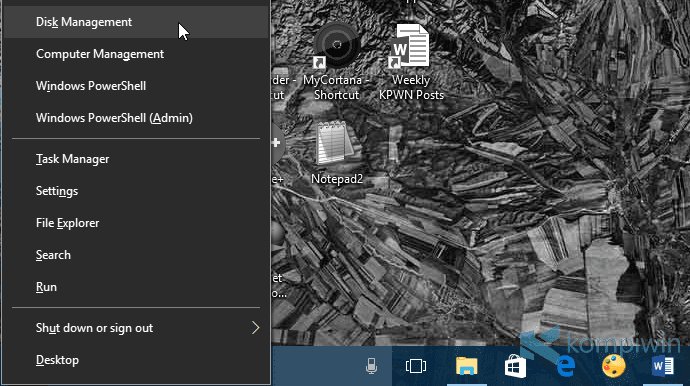
Task: Open the Microsoft Store taskbar icon
Action: 515,366
